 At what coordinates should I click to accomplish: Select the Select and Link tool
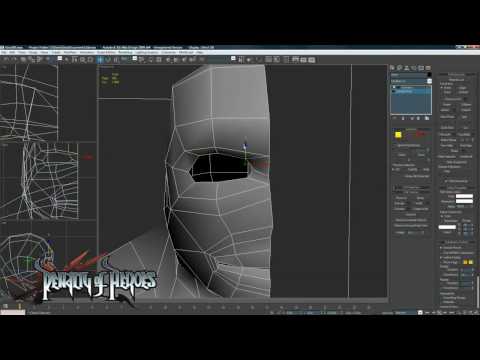click(23, 60)
